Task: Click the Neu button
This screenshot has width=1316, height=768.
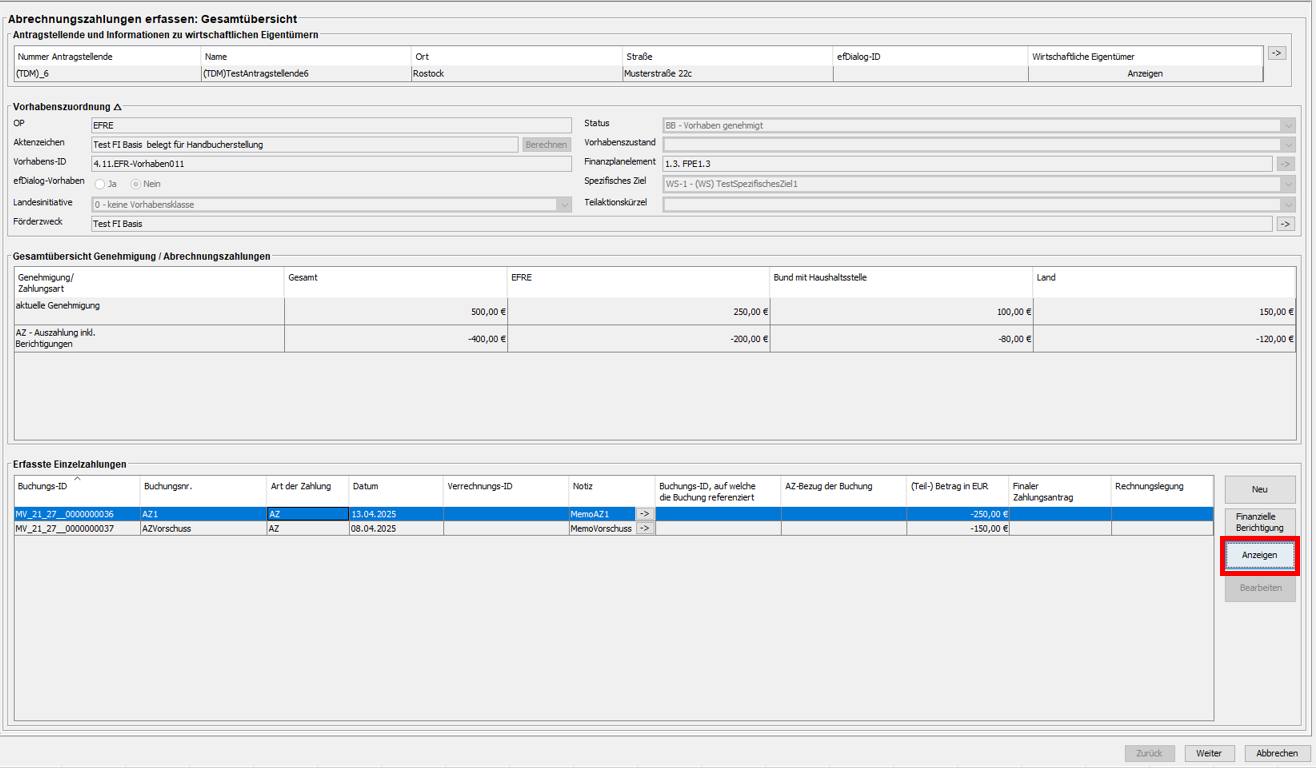Action: (x=1259, y=490)
